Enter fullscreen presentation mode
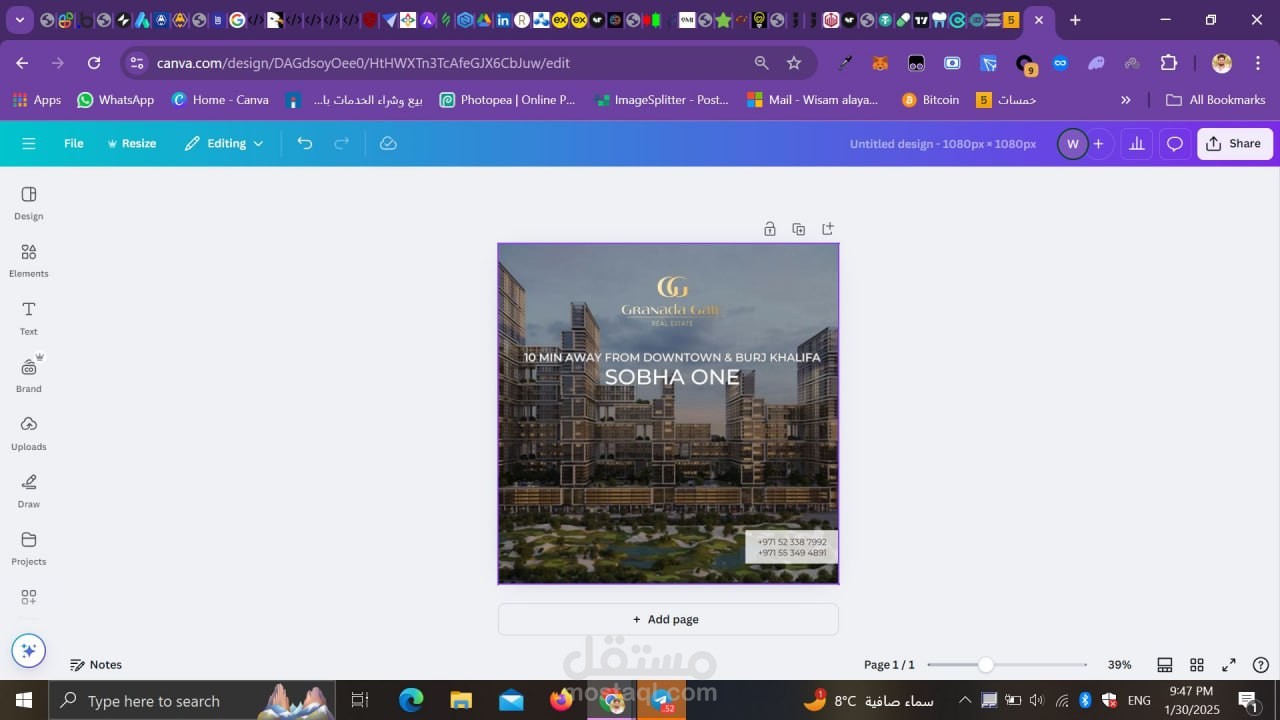 pos(1229,665)
